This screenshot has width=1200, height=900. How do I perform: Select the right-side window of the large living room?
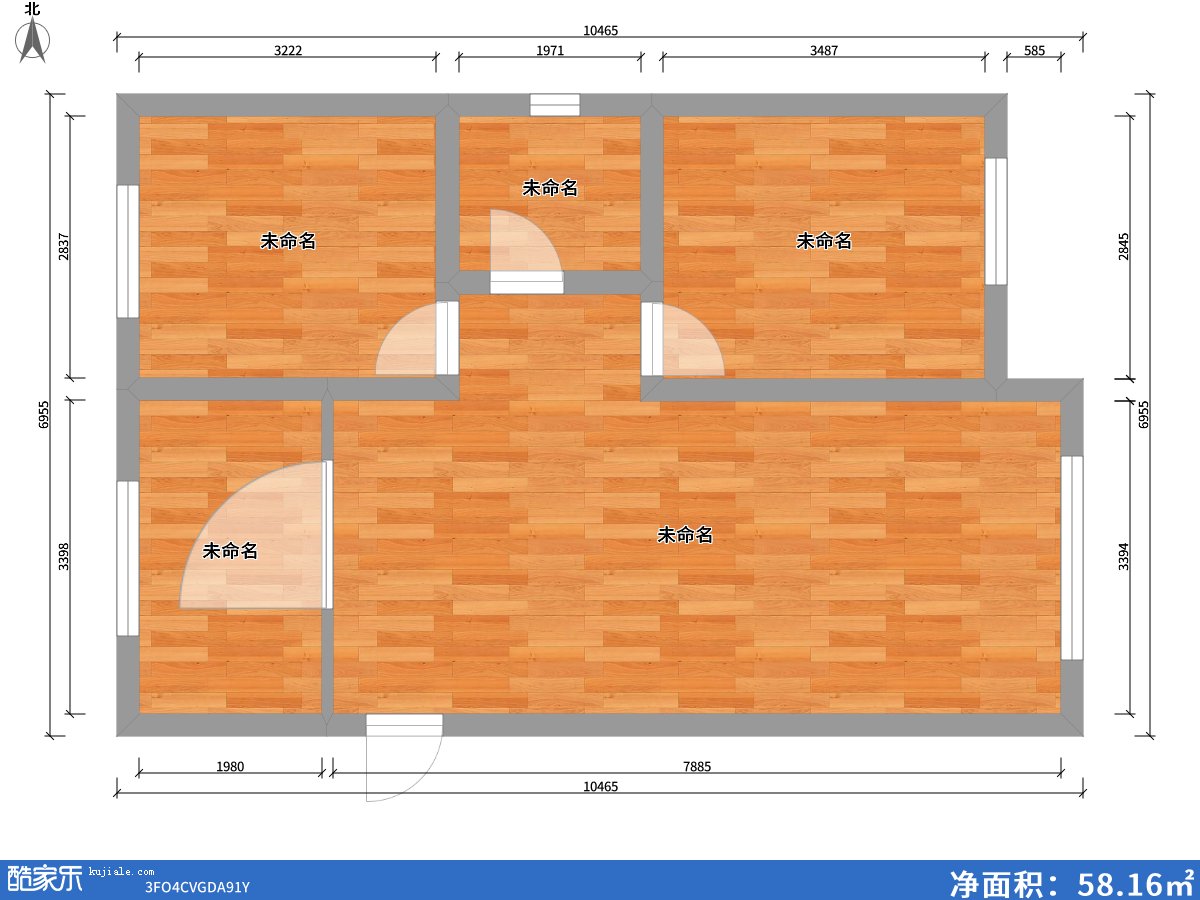coord(1071,557)
